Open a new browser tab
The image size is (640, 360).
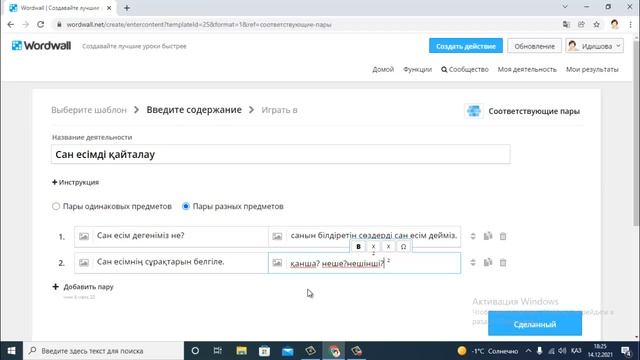(127, 8)
